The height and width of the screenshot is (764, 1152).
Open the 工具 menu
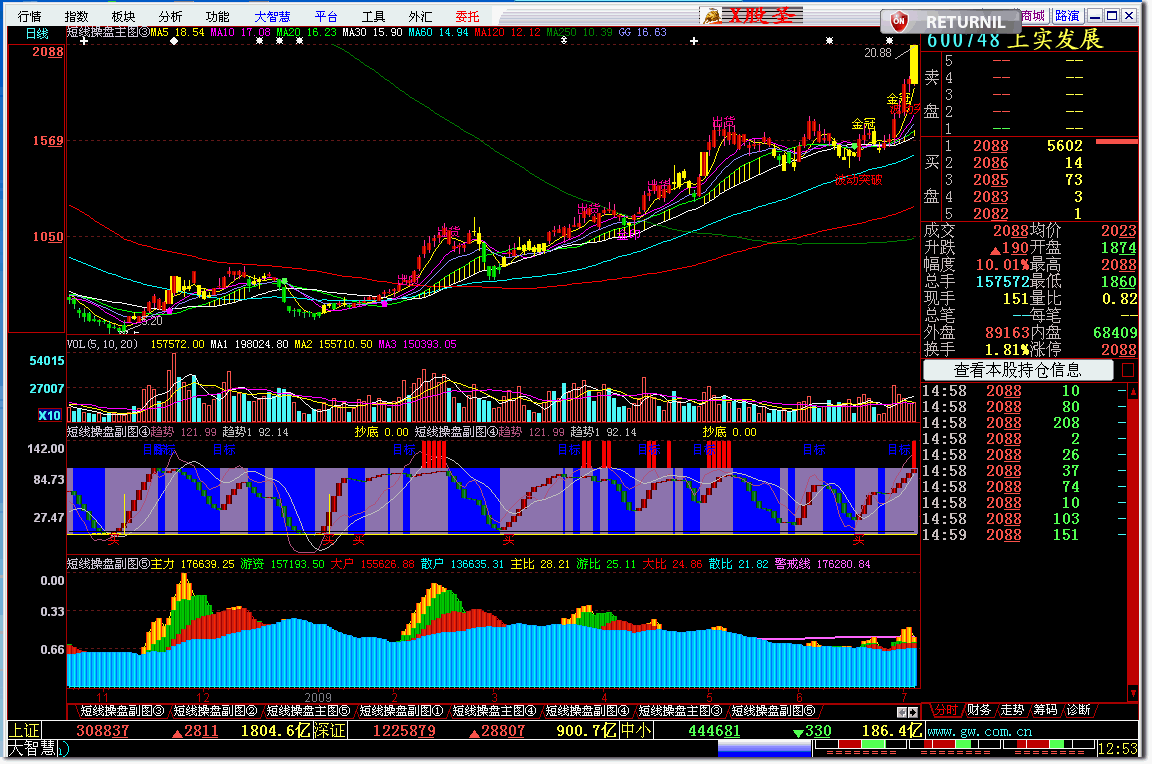click(373, 16)
